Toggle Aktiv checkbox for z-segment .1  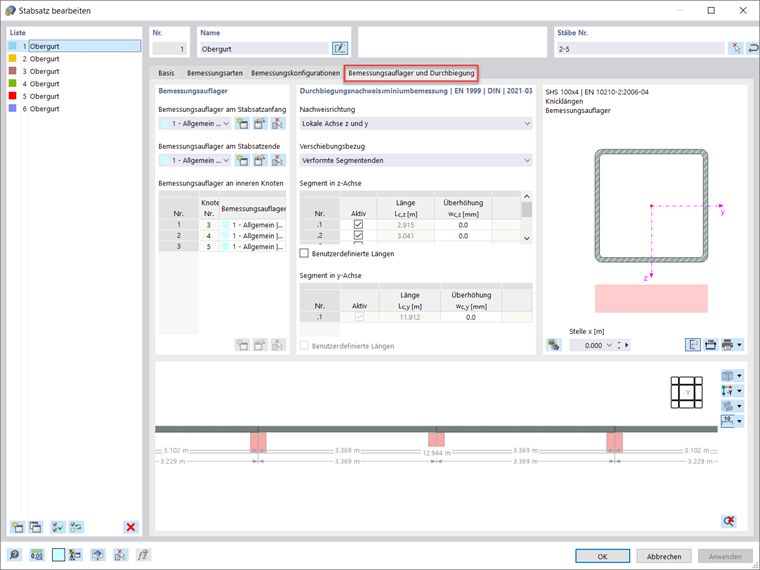[x=358, y=224]
